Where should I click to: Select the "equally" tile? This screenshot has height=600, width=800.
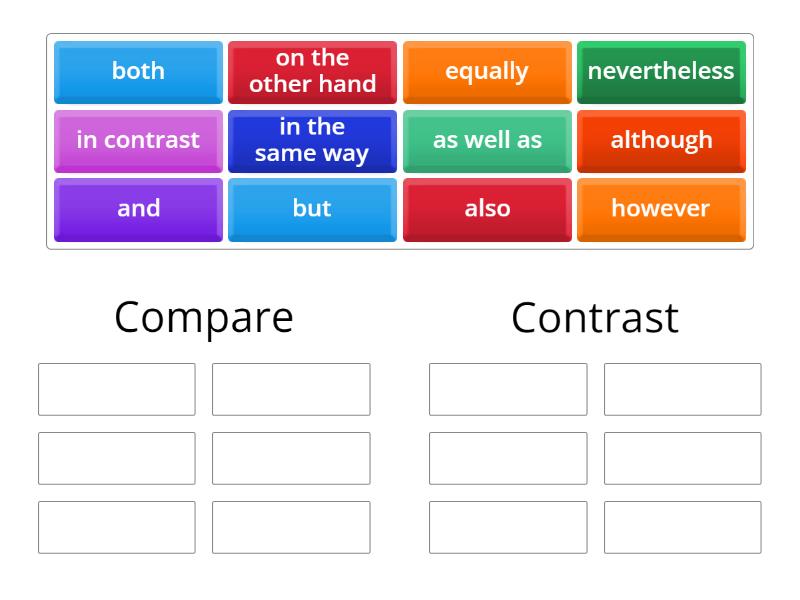click(x=487, y=71)
